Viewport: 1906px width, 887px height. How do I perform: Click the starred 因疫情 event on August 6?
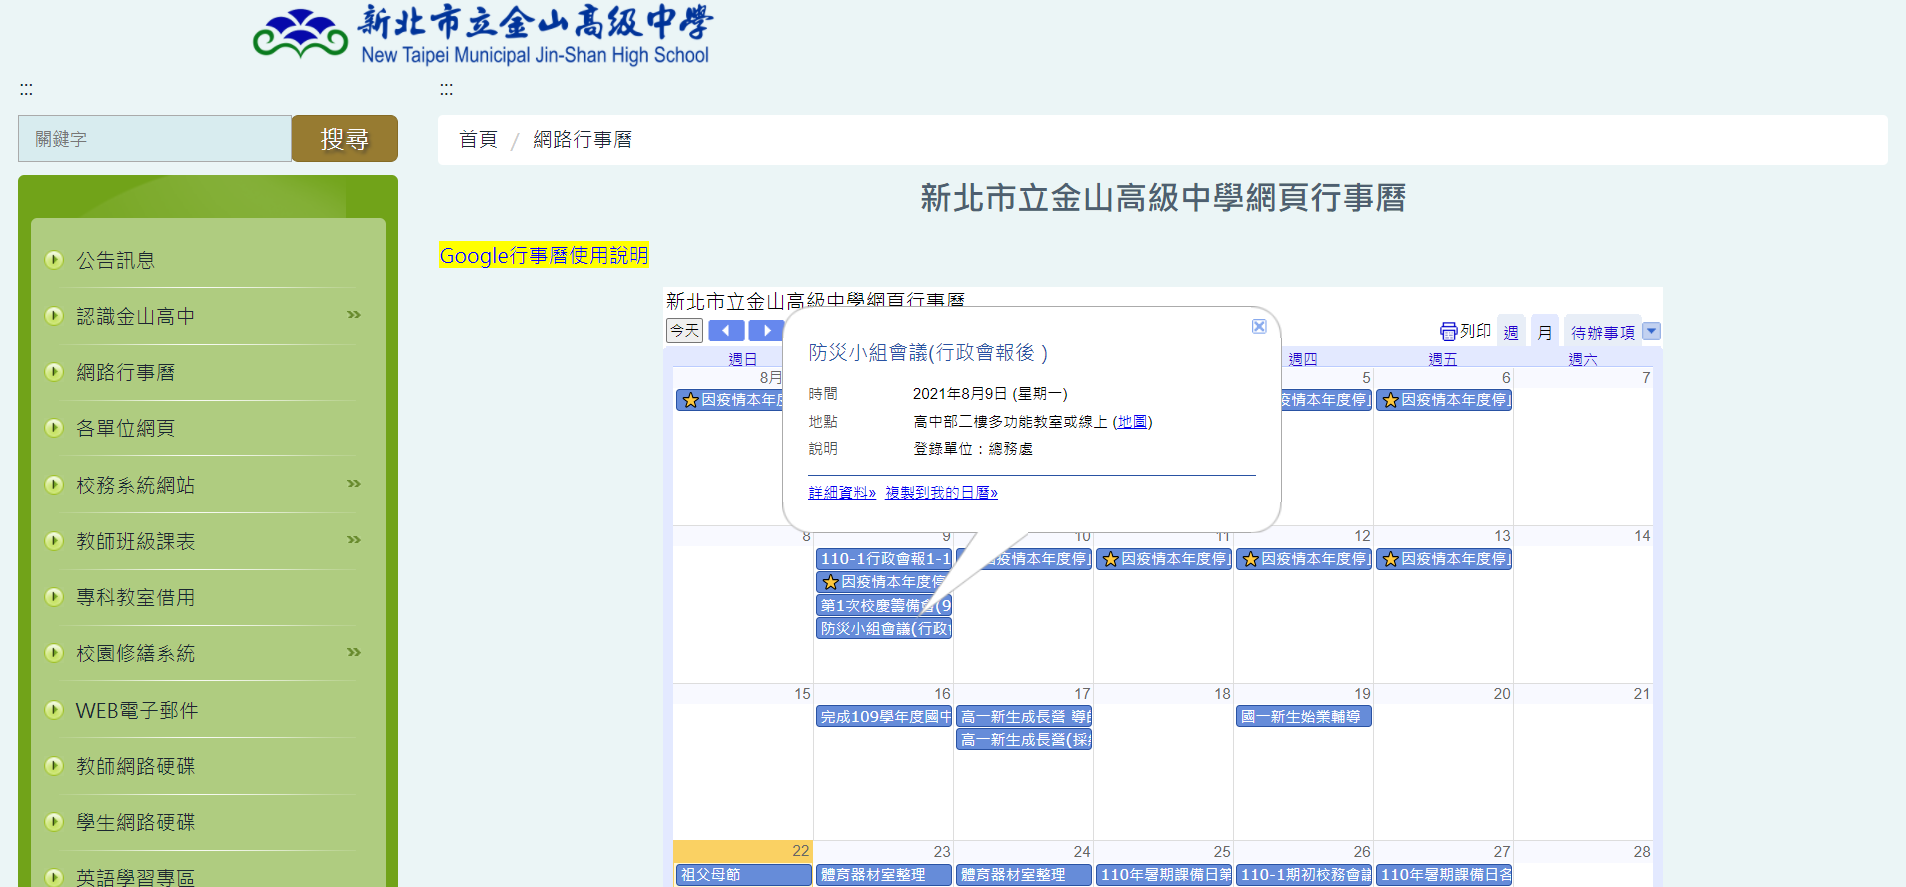1444,400
